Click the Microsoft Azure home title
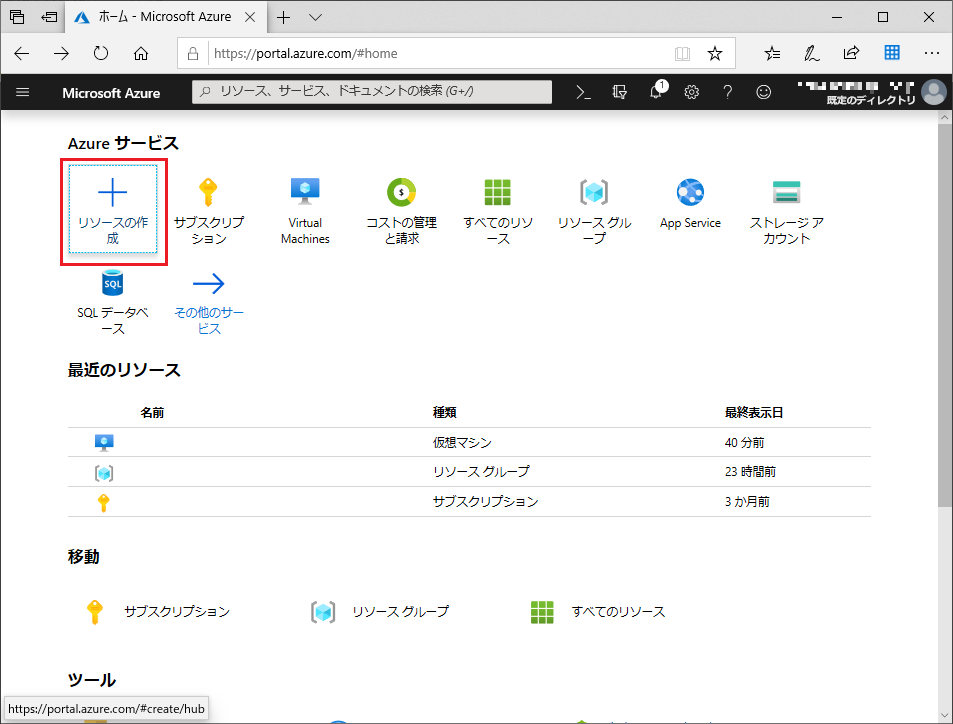The height and width of the screenshot is (724, 953). [111, 93]
